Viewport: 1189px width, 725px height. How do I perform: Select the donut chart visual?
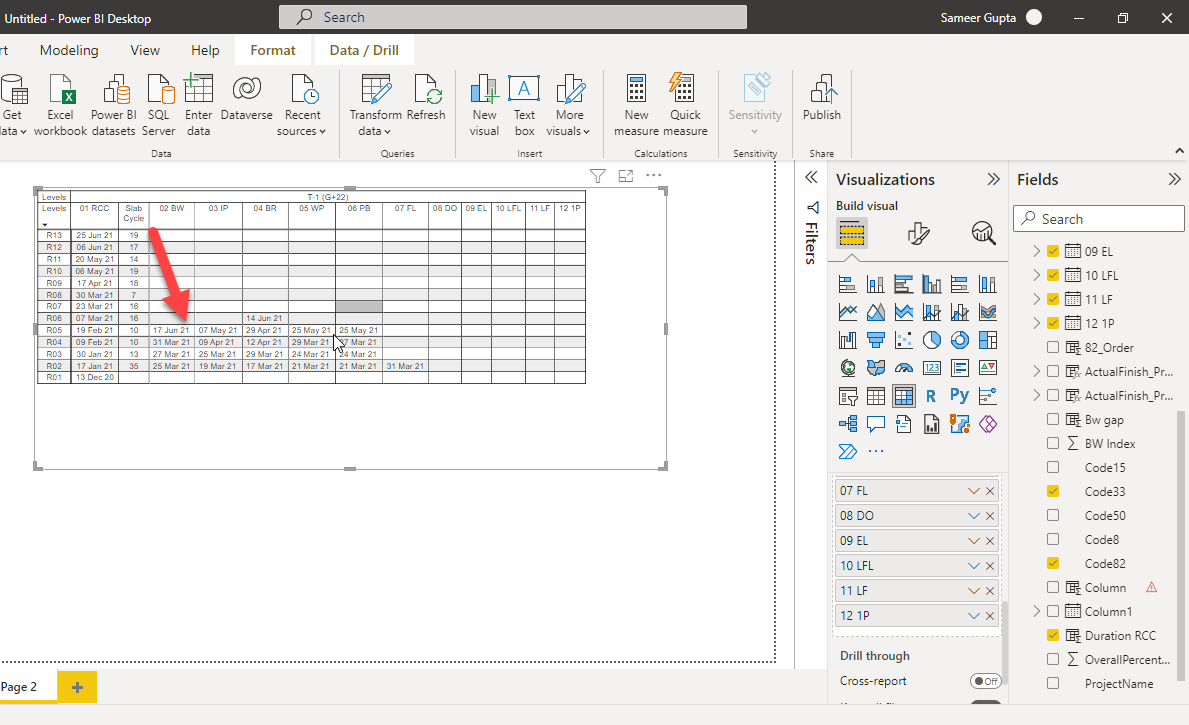pyautogui.click(x=959, y=340)
